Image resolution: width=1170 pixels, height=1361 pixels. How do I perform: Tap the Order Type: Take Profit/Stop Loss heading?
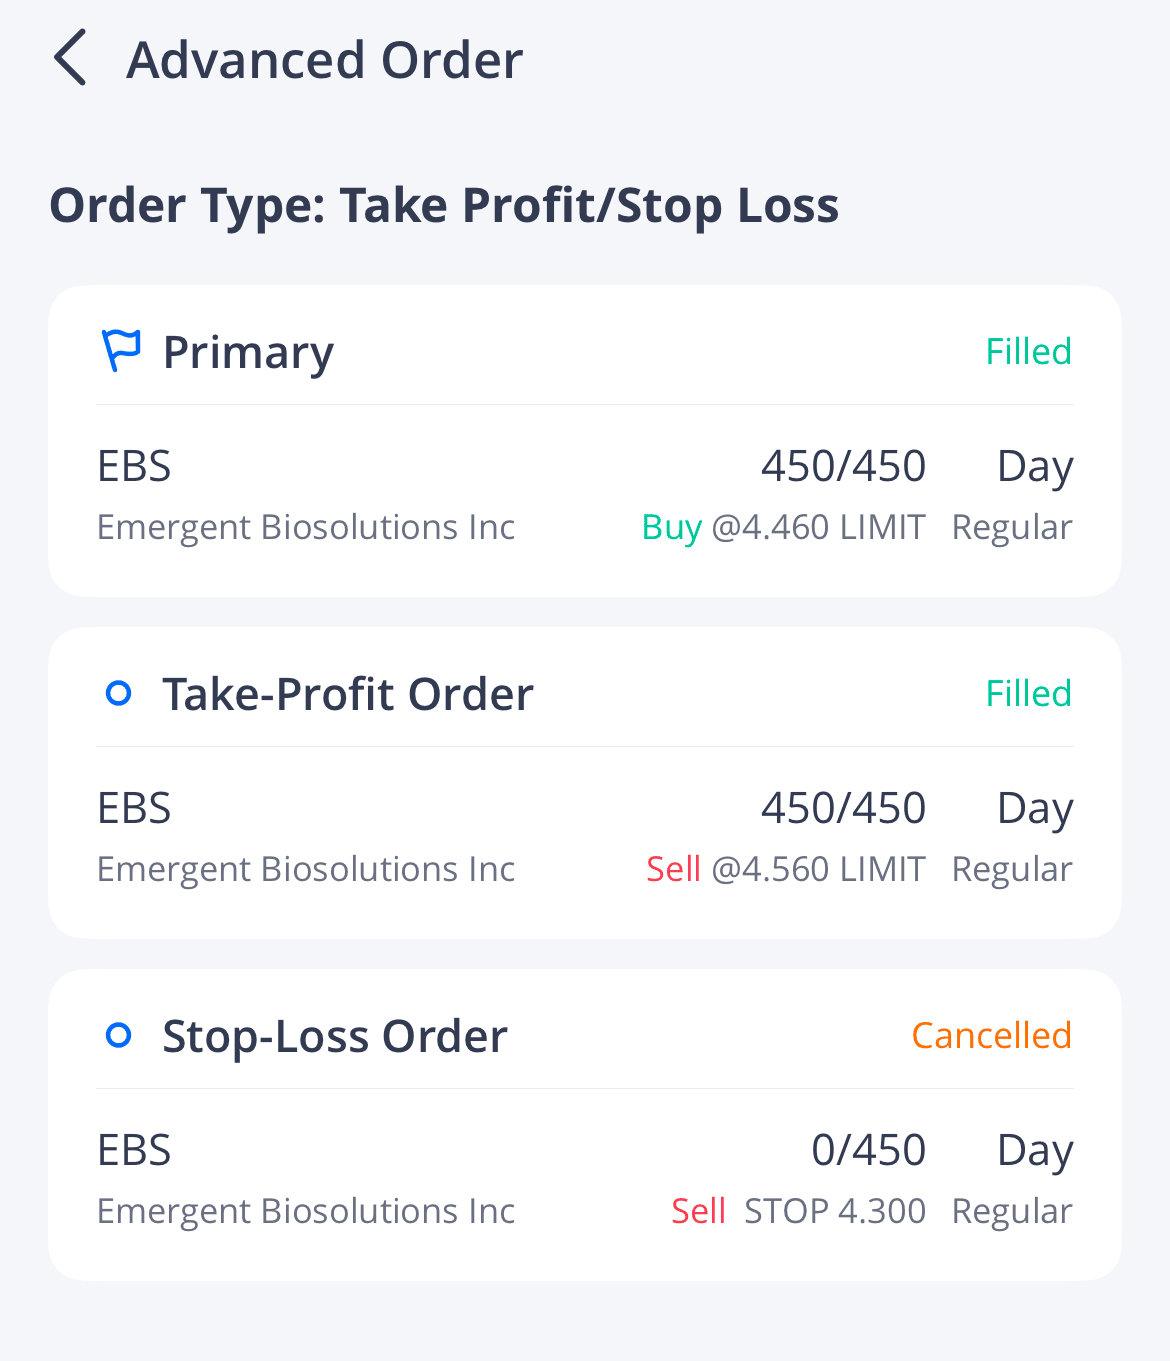pos(444,206)
